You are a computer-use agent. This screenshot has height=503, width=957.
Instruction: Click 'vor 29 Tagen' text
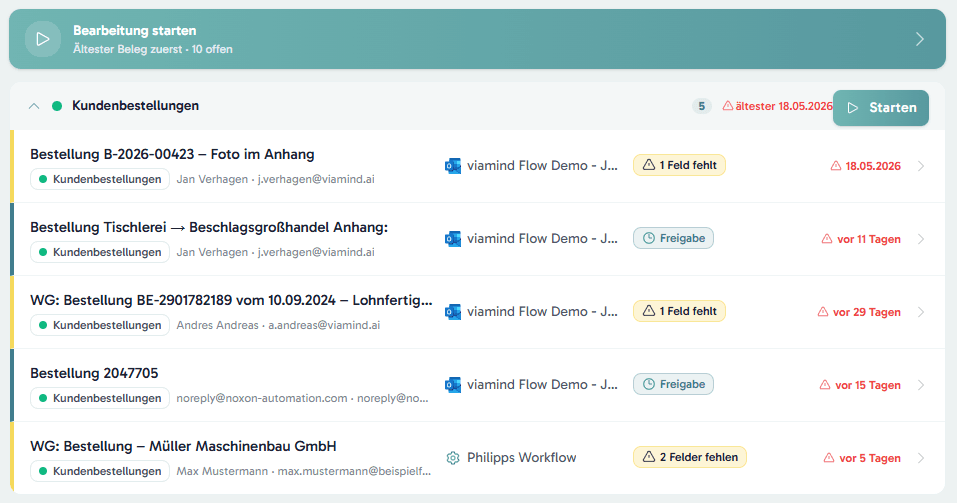click(867, 312)
